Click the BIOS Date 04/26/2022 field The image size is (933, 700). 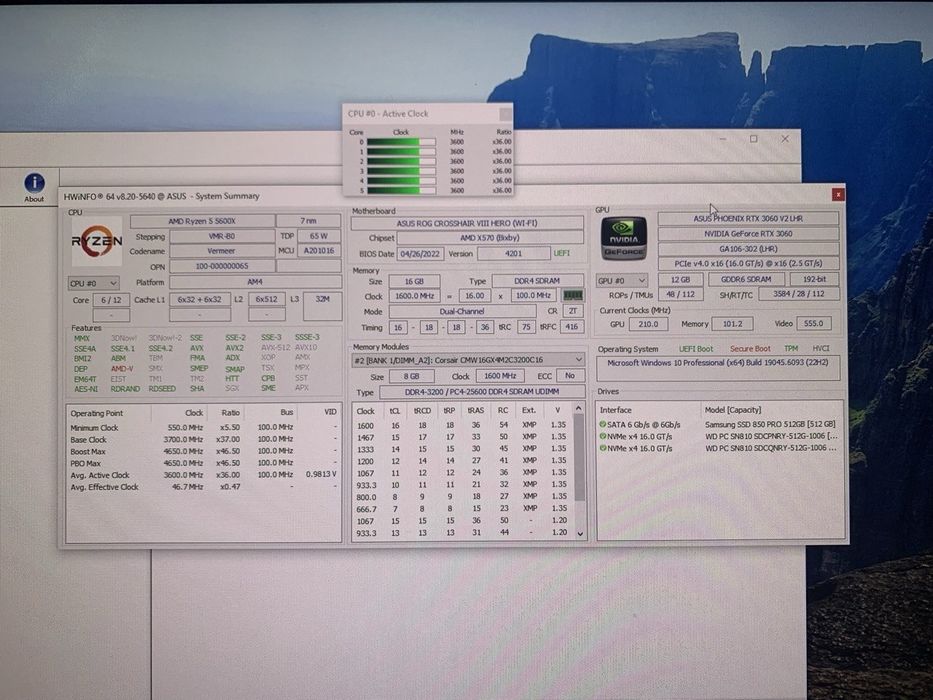pos(420,254)
